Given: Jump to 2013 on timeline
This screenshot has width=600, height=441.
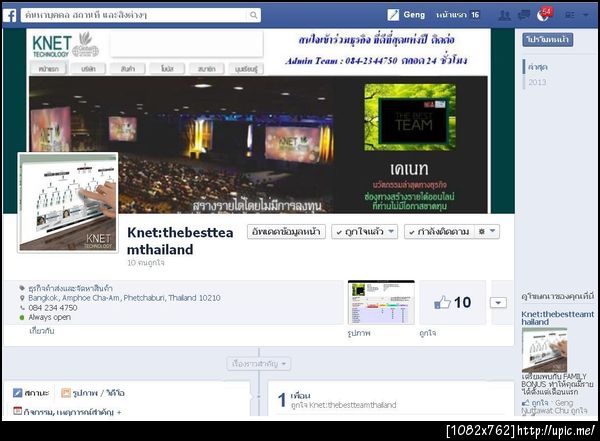Looking at the screenshot, I should click(x=537, y=82).
